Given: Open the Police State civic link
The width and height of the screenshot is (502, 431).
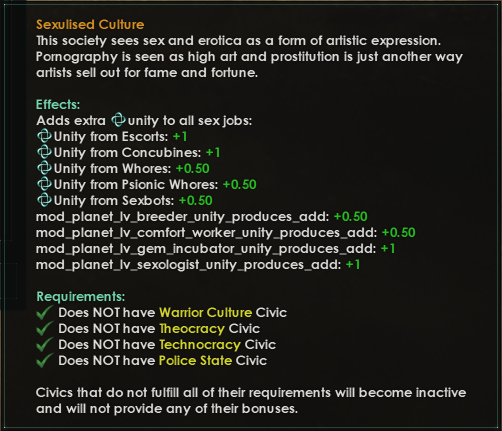Looking at the screenshot, I should point(195,361).
